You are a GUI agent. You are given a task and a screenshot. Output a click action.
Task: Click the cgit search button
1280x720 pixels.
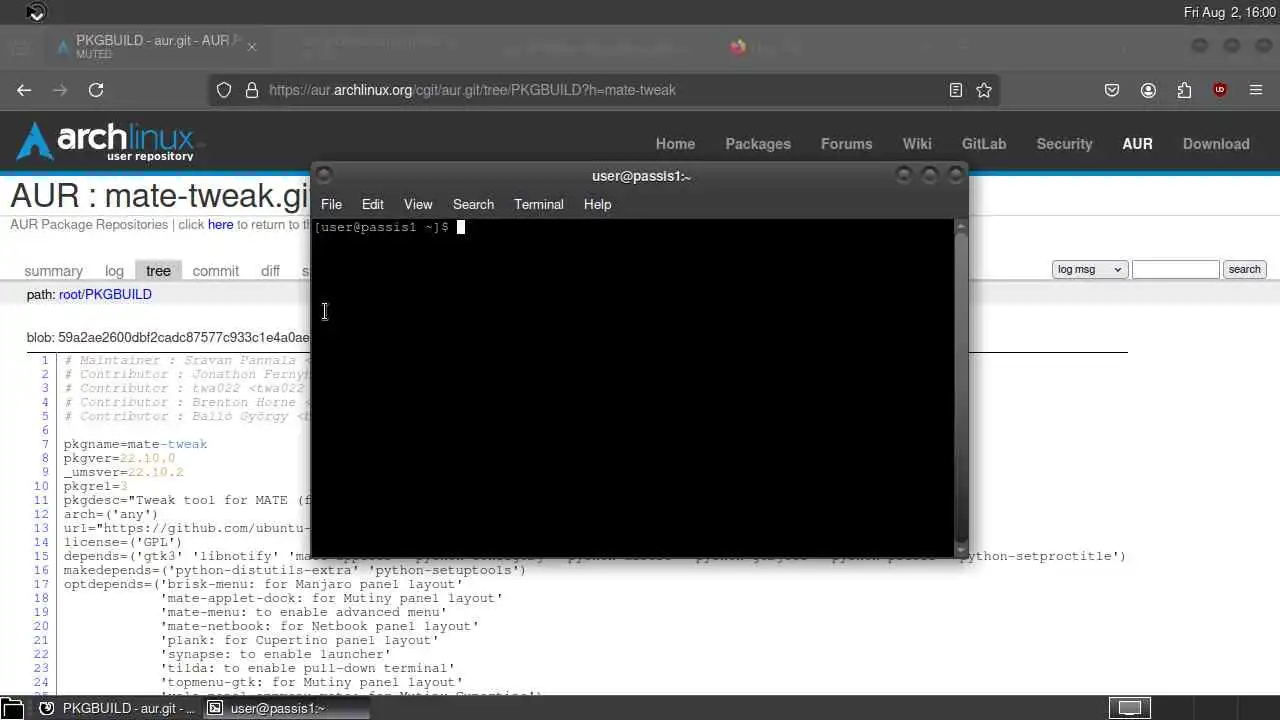coord(1244,269)
